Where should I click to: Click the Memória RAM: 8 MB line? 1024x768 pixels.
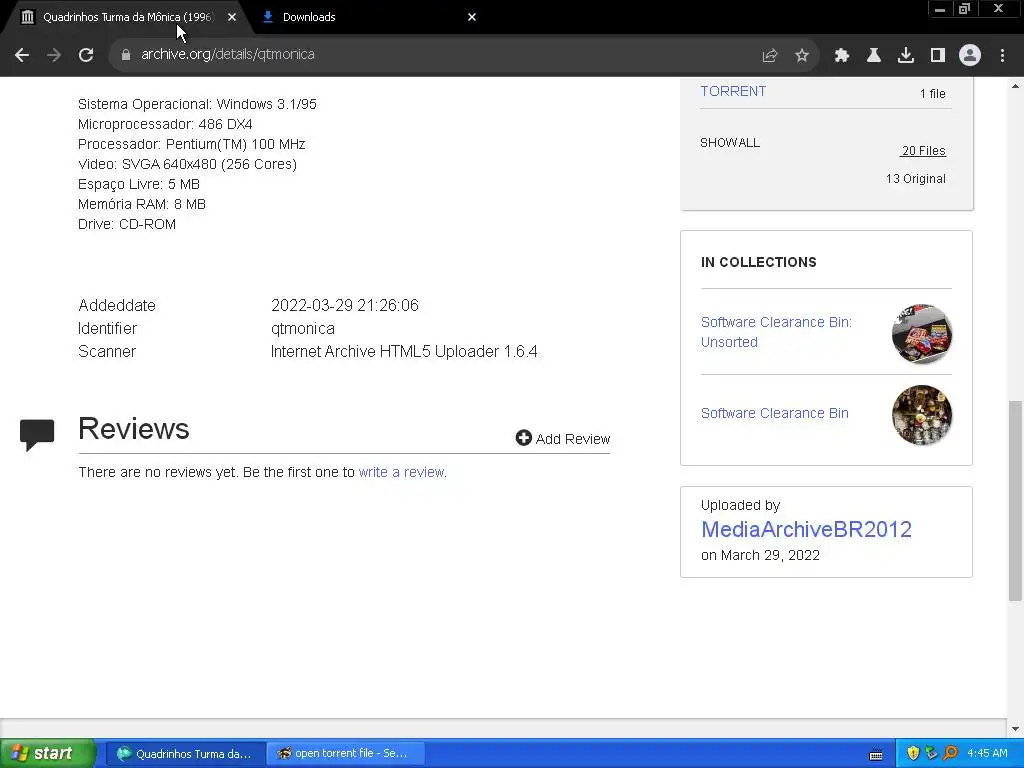(142, 204)
